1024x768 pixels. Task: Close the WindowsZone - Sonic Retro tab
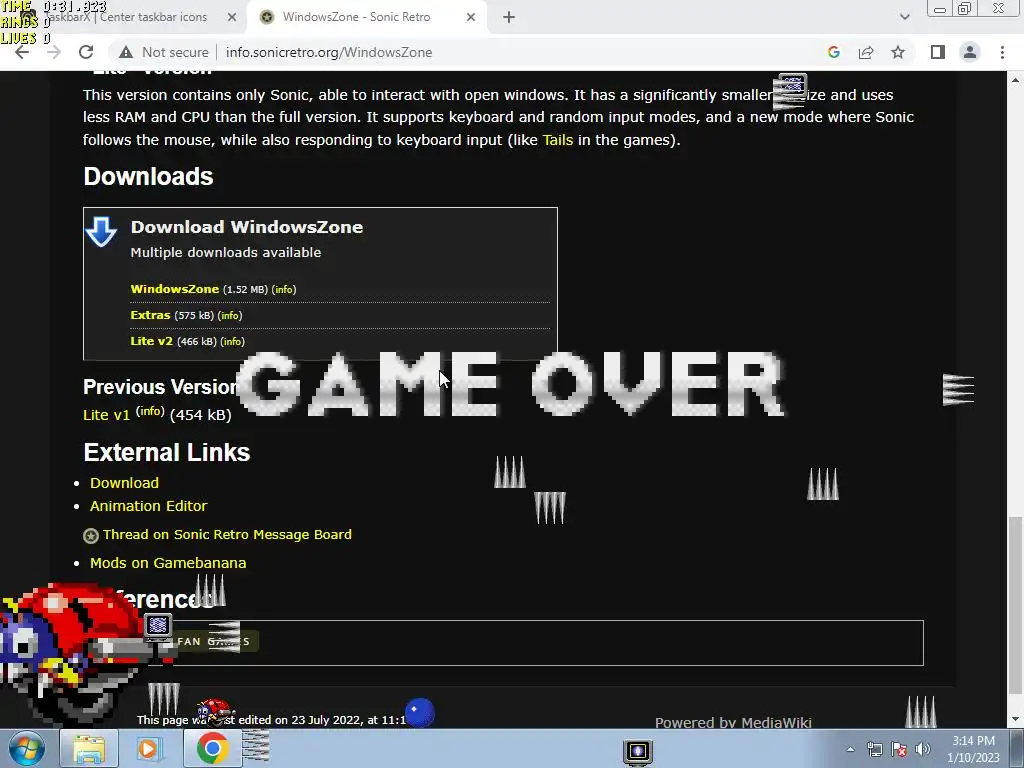click(471, 18)
